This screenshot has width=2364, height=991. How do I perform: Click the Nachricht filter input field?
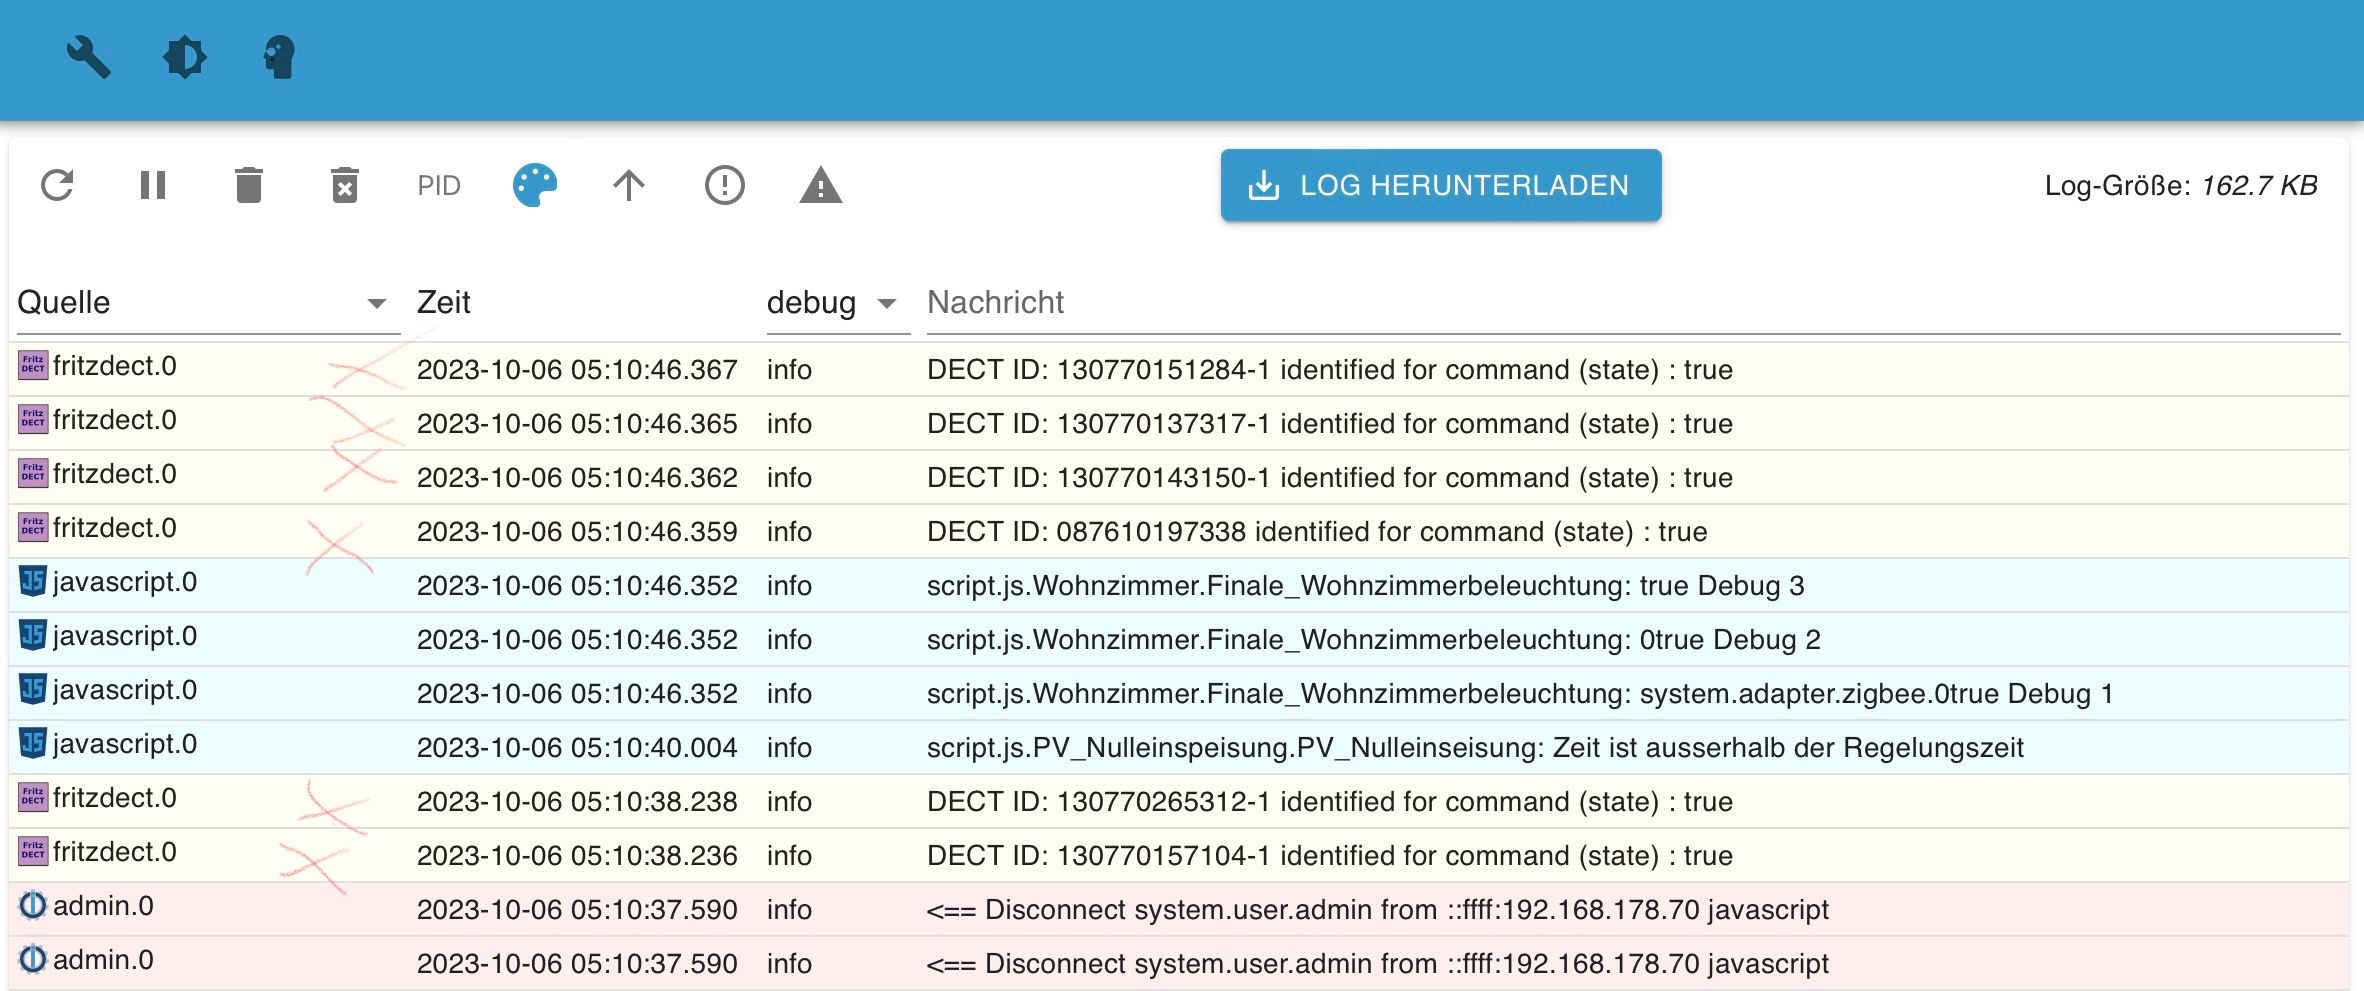pos(1200,302)
